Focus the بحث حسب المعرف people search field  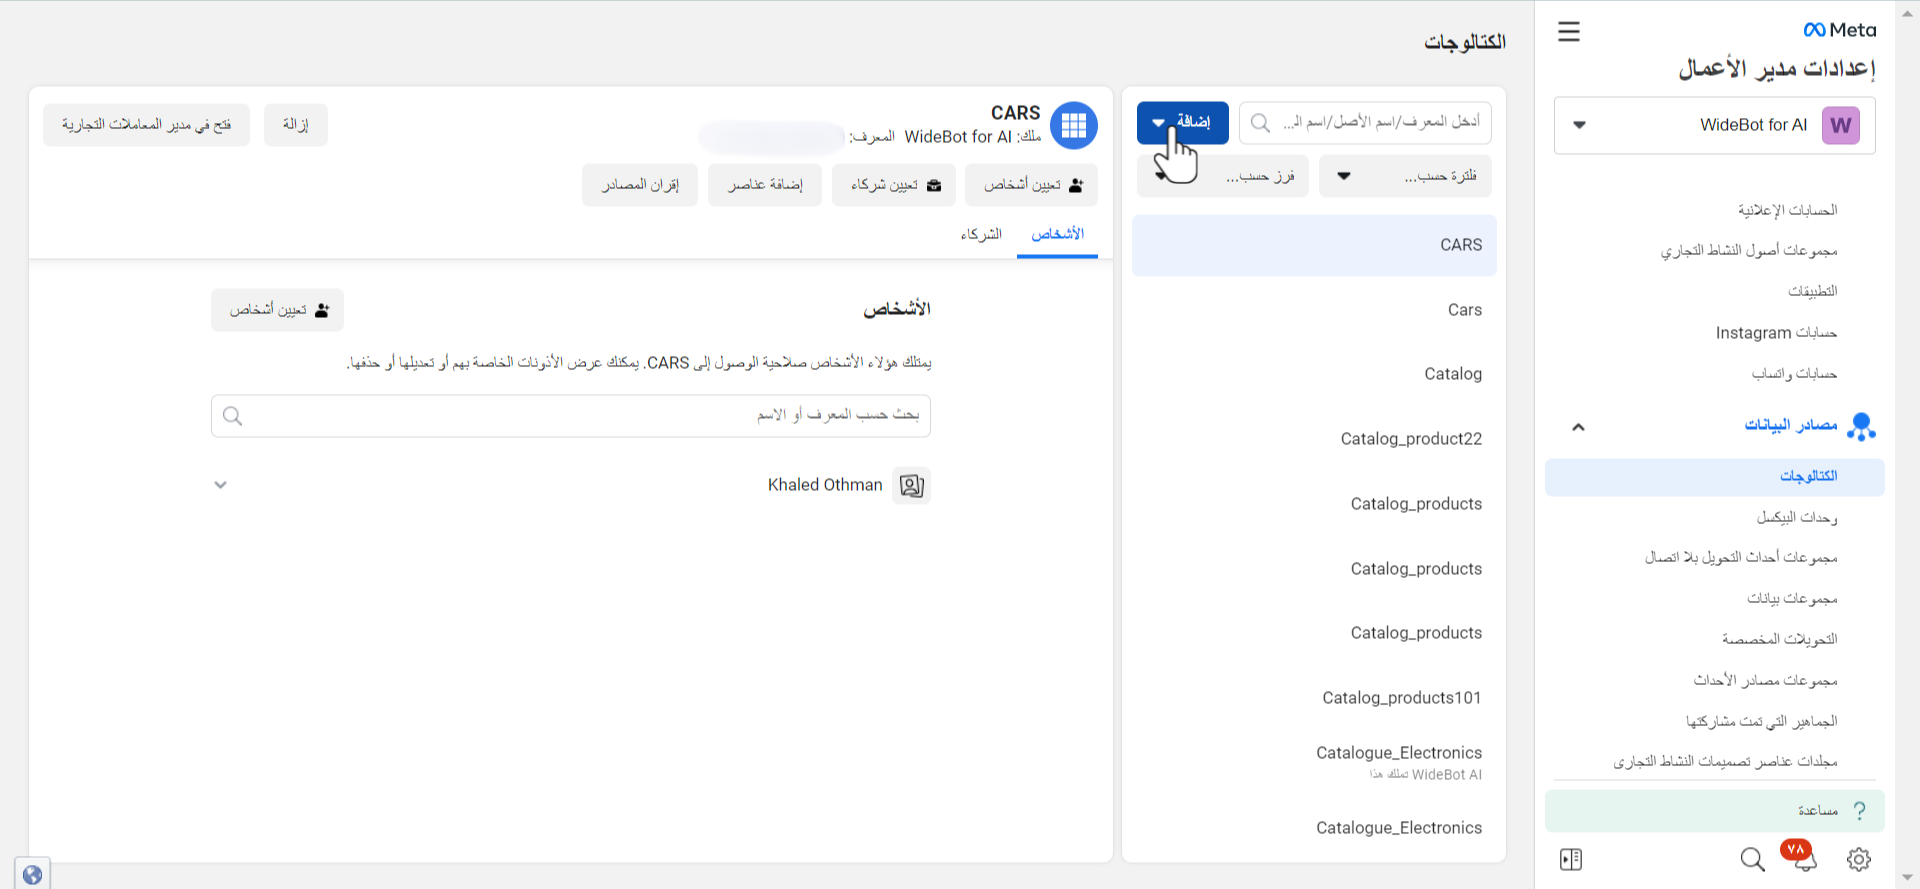point(571,416)
